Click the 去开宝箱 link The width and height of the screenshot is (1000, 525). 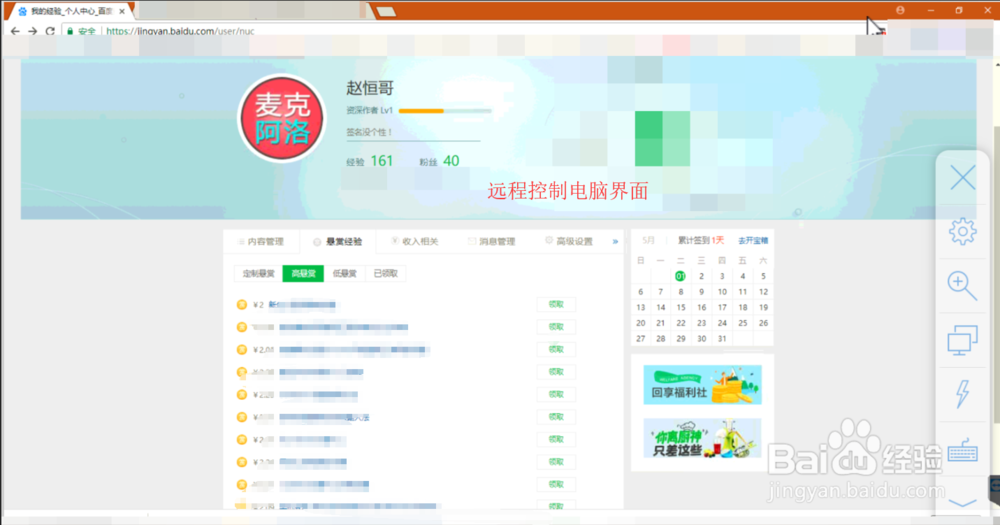pyautogui.click(x=753, y=241)
